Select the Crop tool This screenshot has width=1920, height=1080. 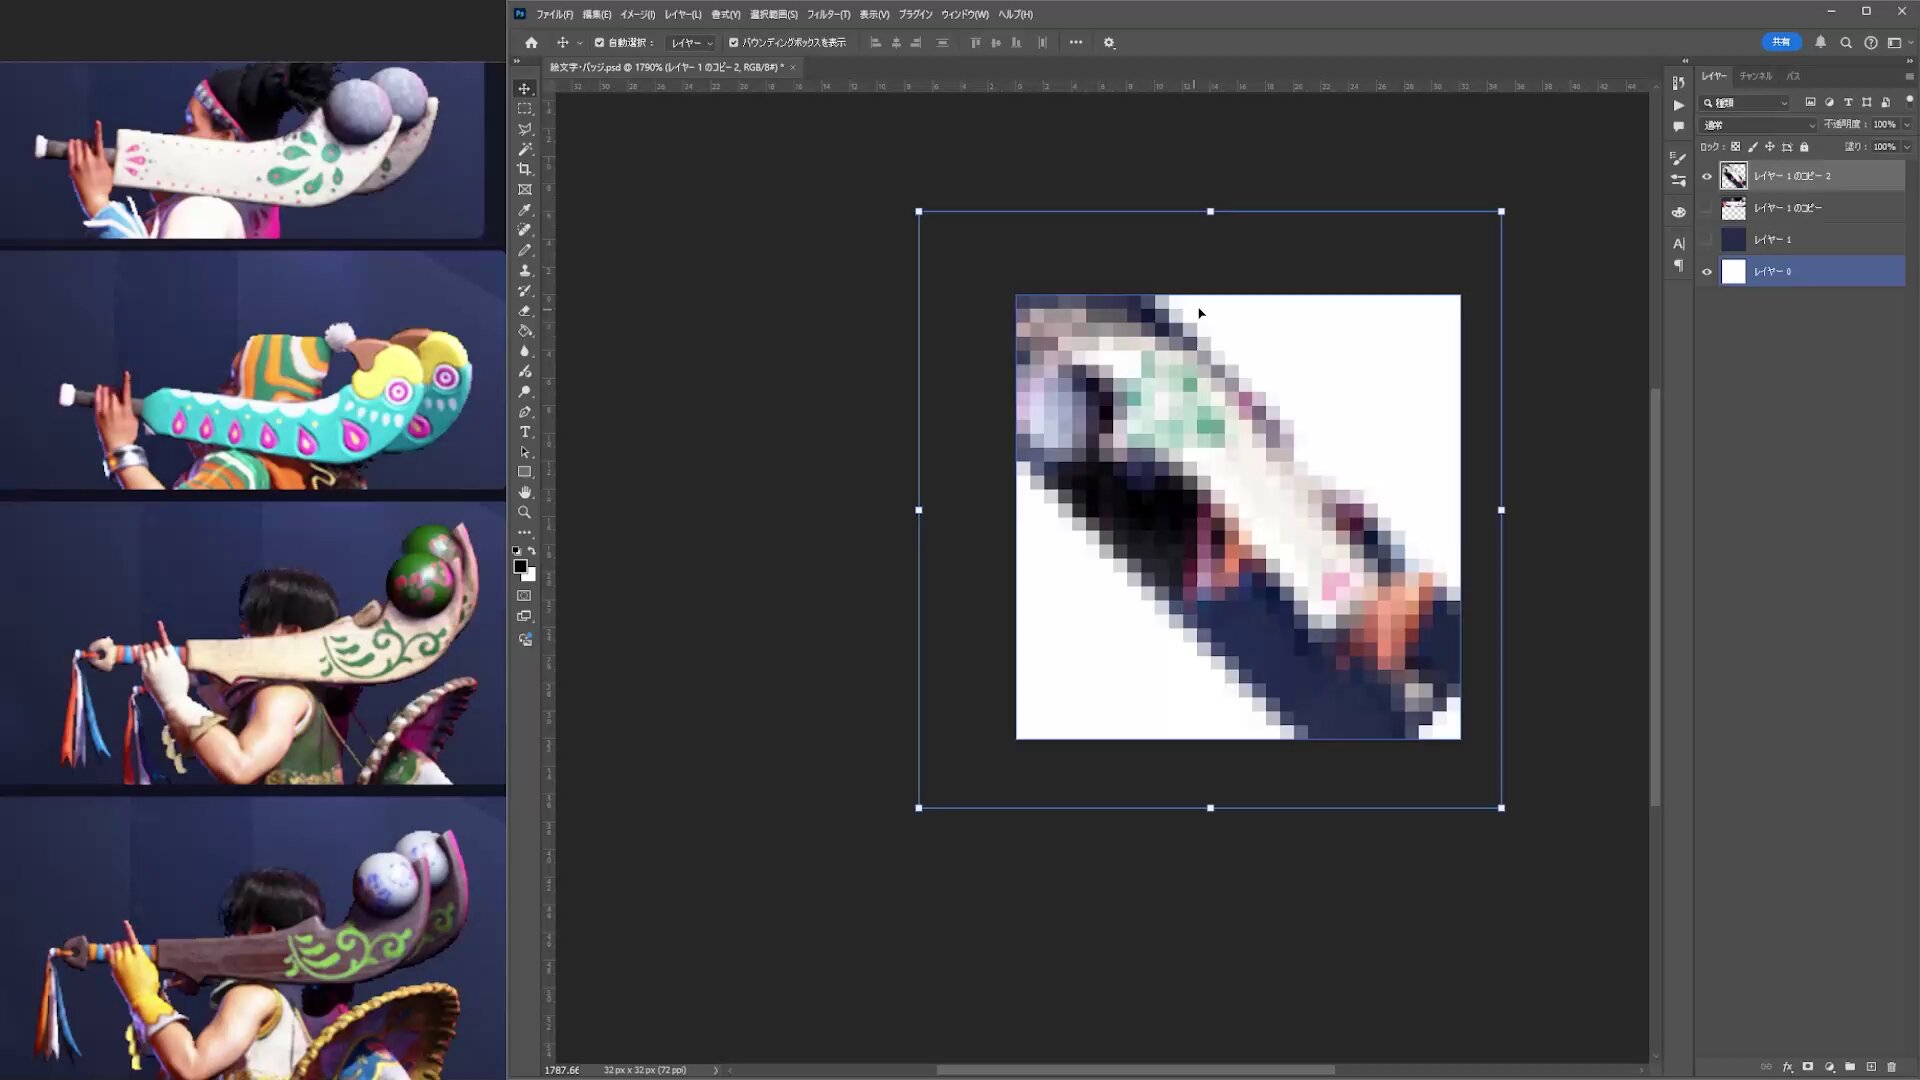524,169
